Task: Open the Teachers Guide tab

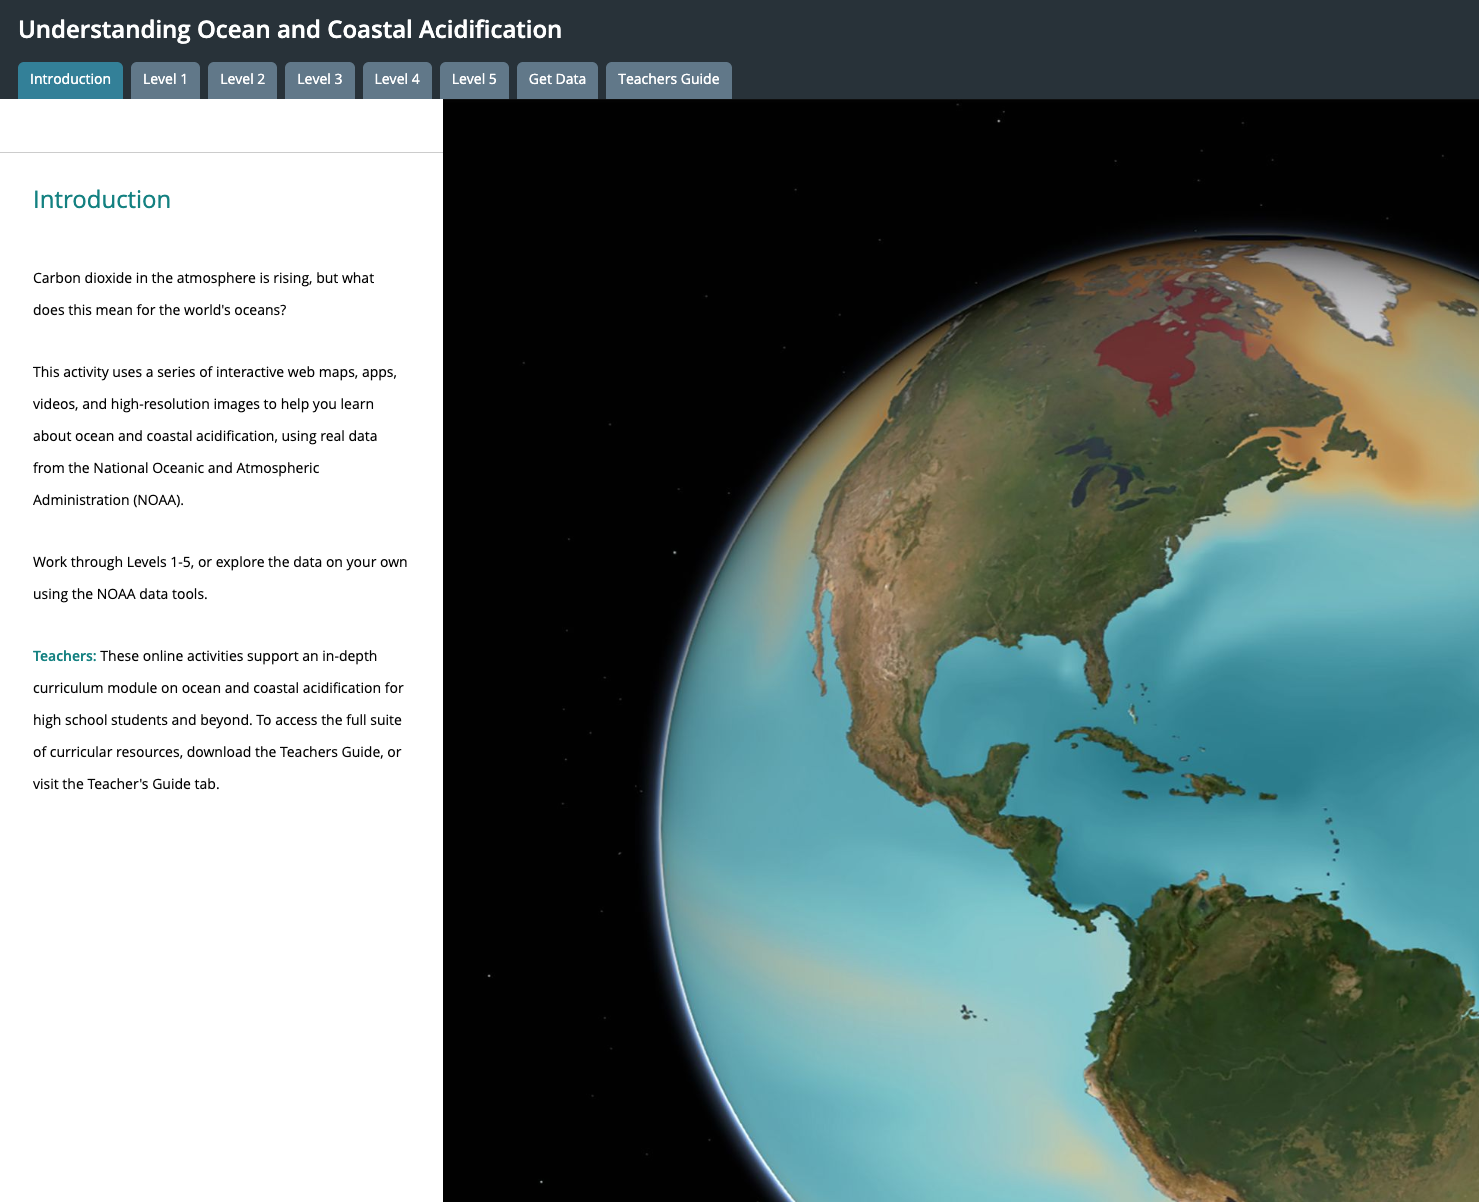Action: pos(668,79)
